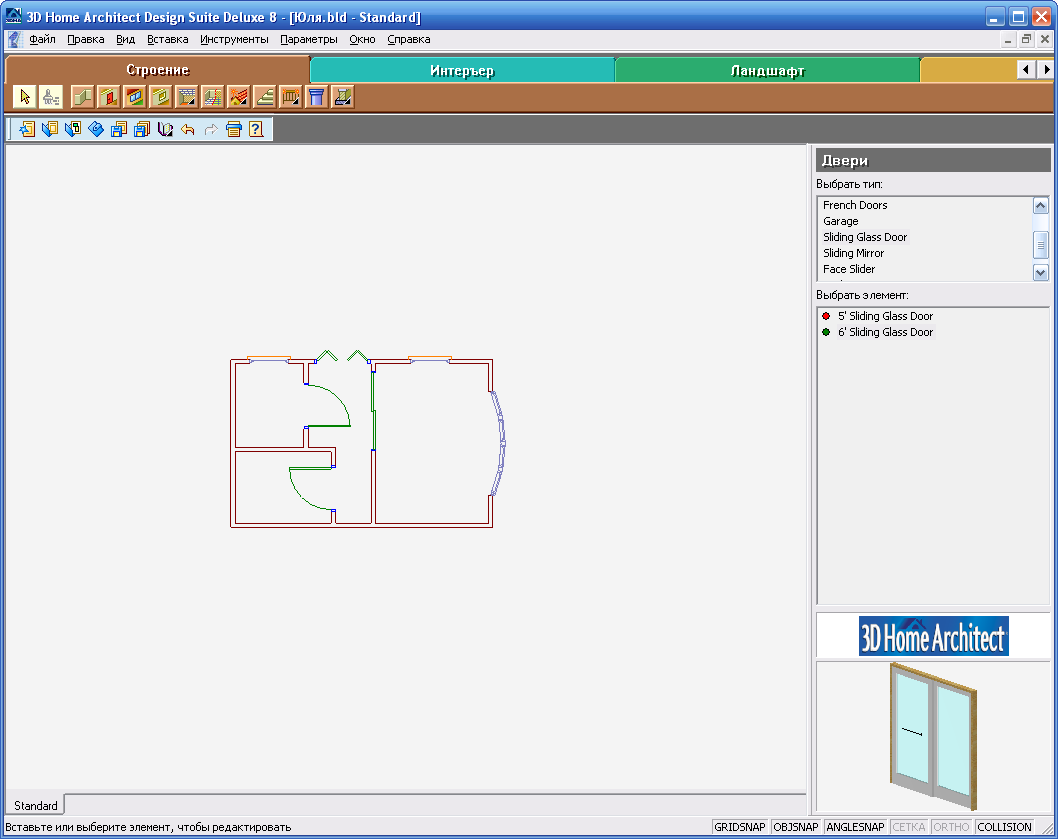This screenshot has width=1058, height=839.
Task: Choose the Walls tool icon
Action: pyautogui.click(x=82, y=97)
